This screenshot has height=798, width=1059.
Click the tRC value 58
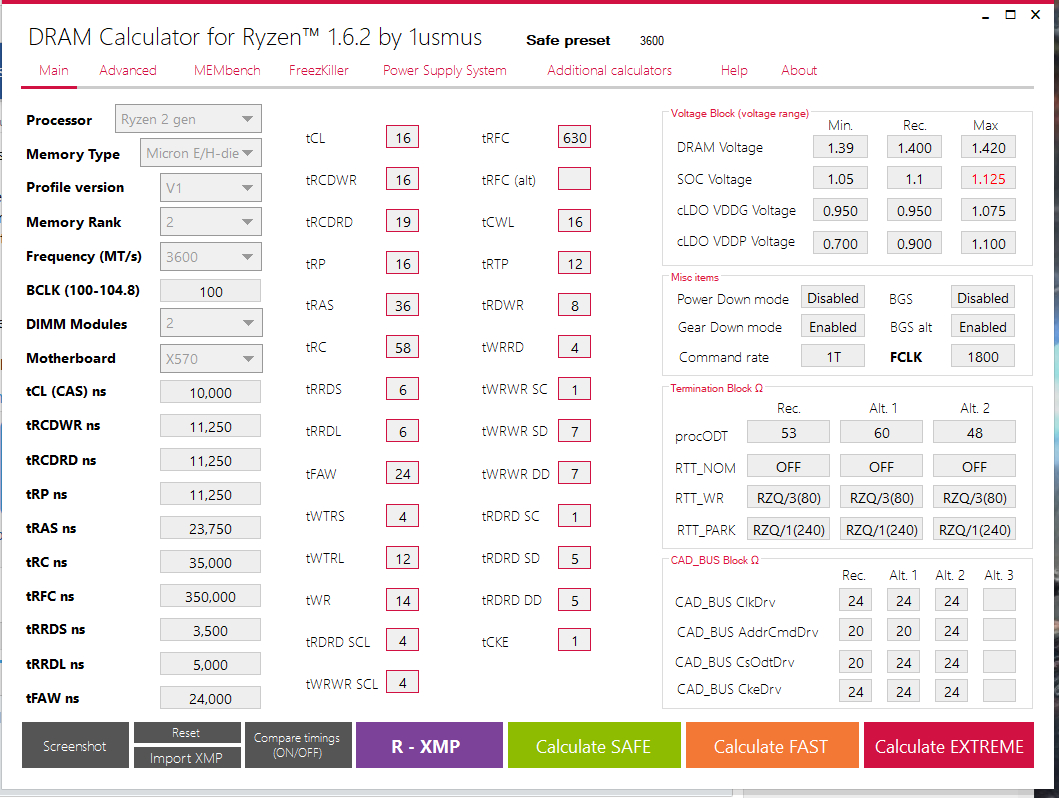(x=403, y=347)
